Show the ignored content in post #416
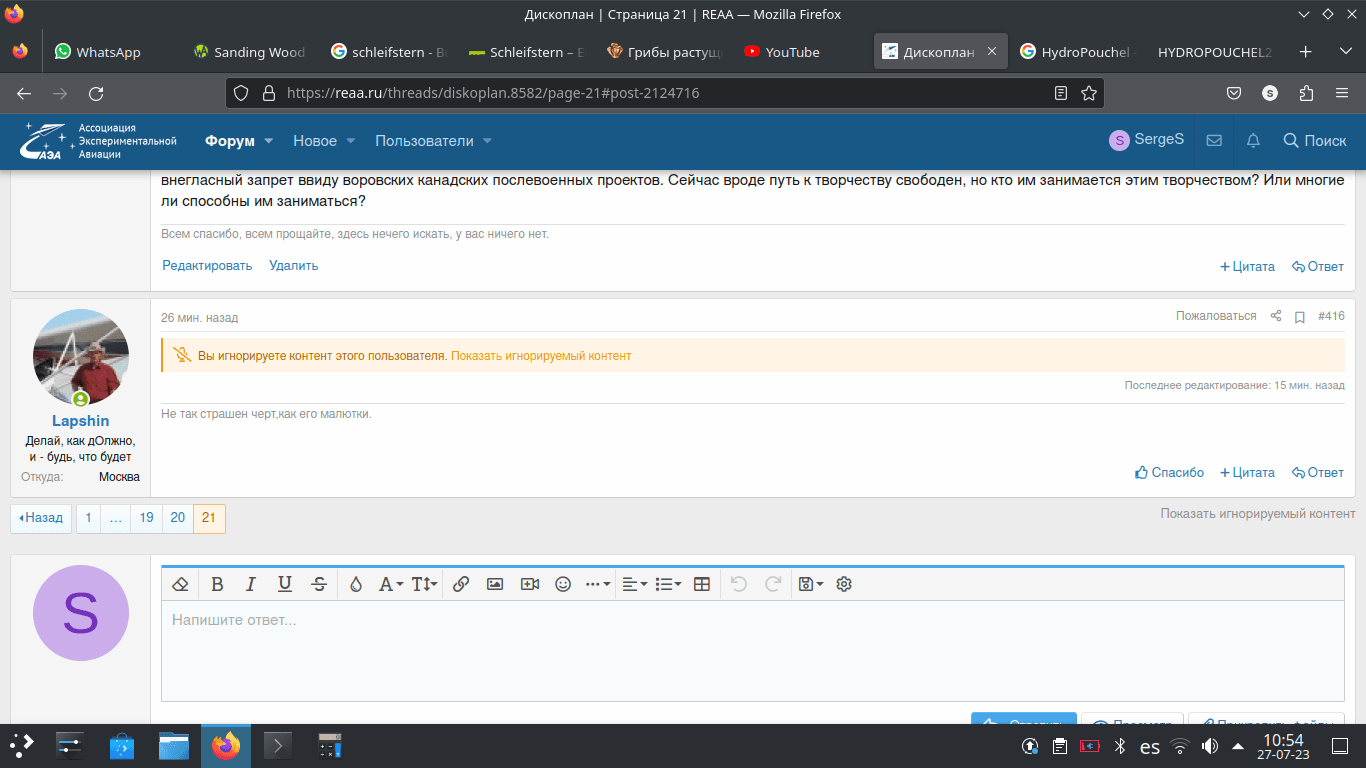Image resolution: width=1366 pixels, height=768 pixels. click(542, 355)
